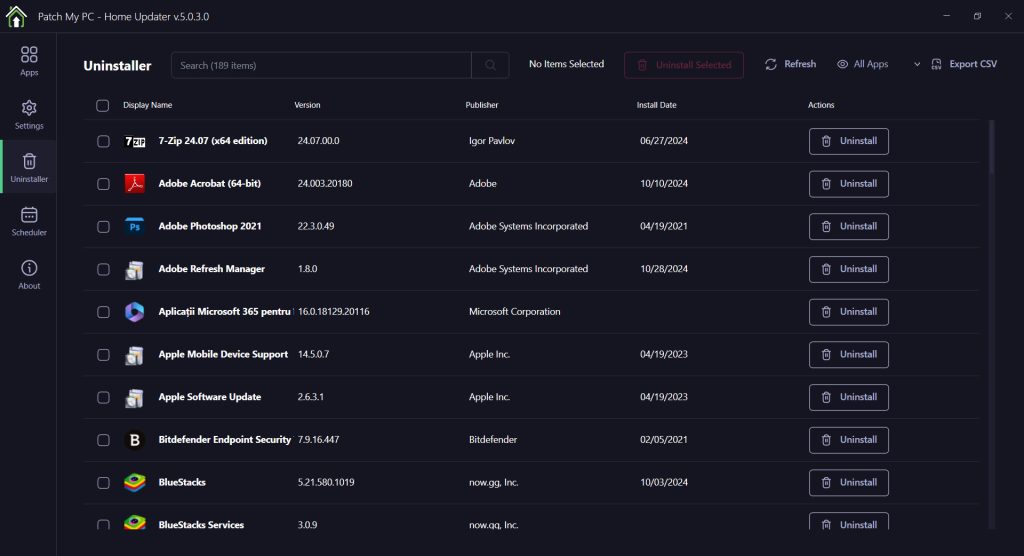Click the Patch My PC home logo
Viewport: 1024px width, 556px height.
point(16,16)
